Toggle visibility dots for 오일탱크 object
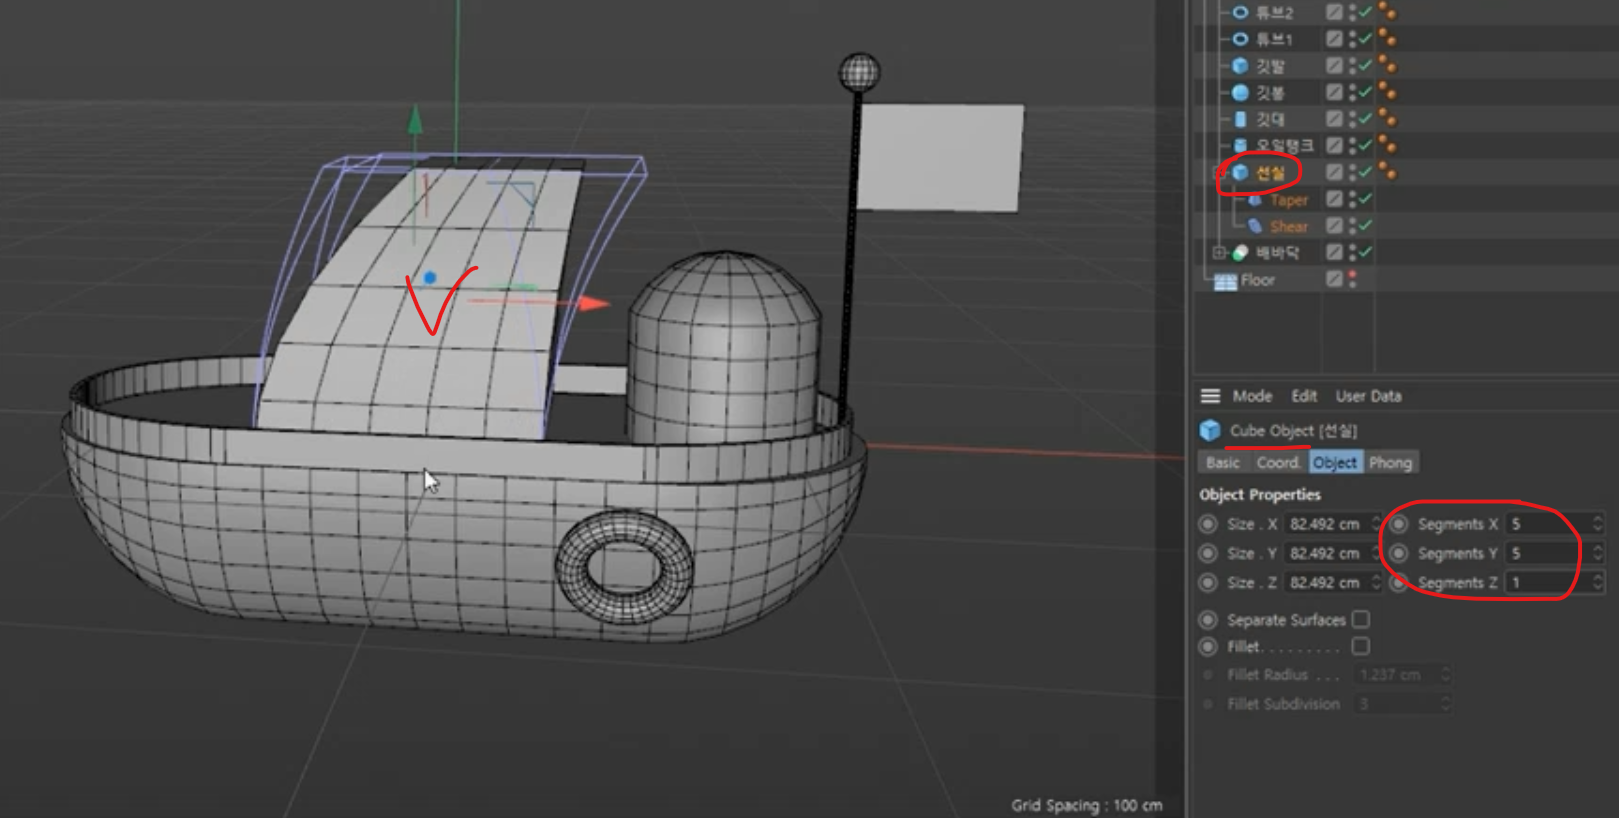This screenshot has height=818, width=1619. pos(1352,146)
